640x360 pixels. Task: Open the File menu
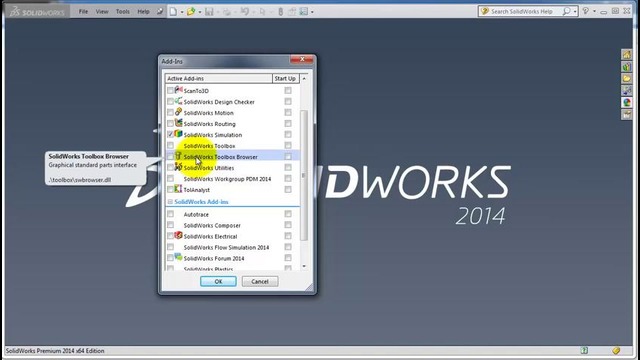click(83, 11)
